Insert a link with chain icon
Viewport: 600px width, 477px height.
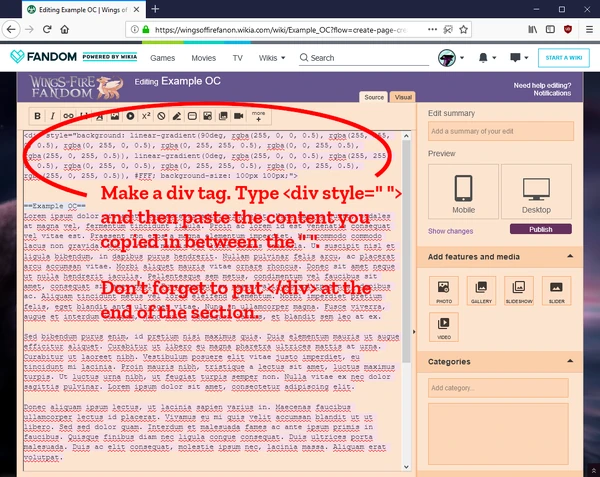click(68, 116)
